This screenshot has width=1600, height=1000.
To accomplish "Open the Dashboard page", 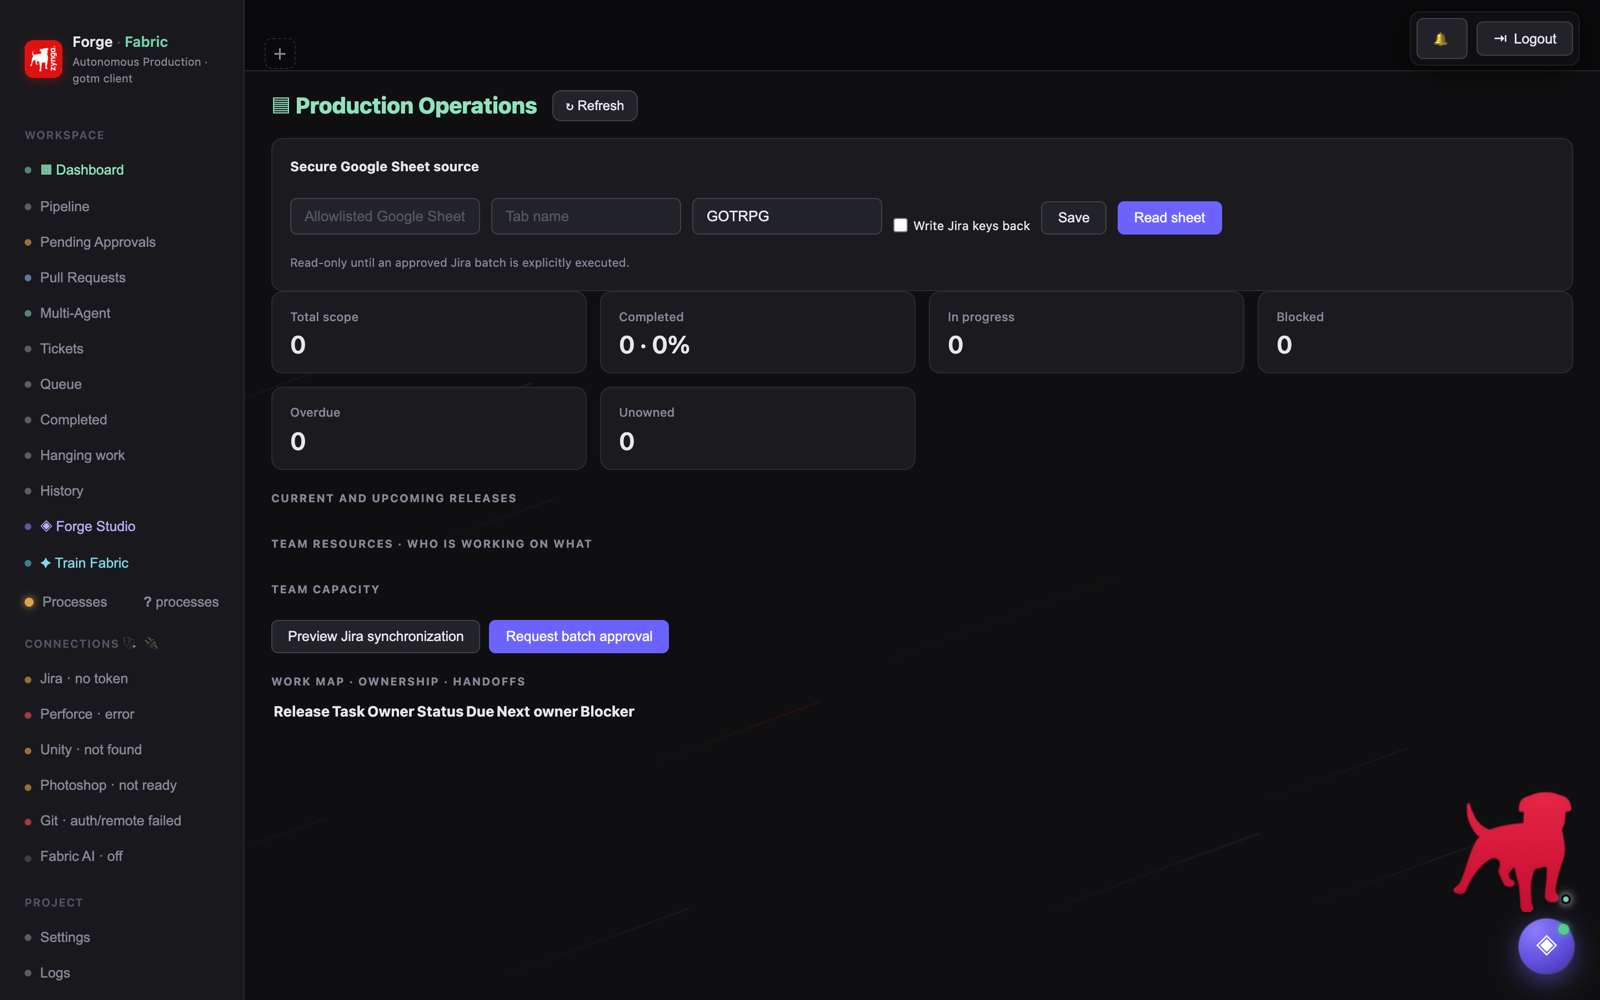I will 82,170.
